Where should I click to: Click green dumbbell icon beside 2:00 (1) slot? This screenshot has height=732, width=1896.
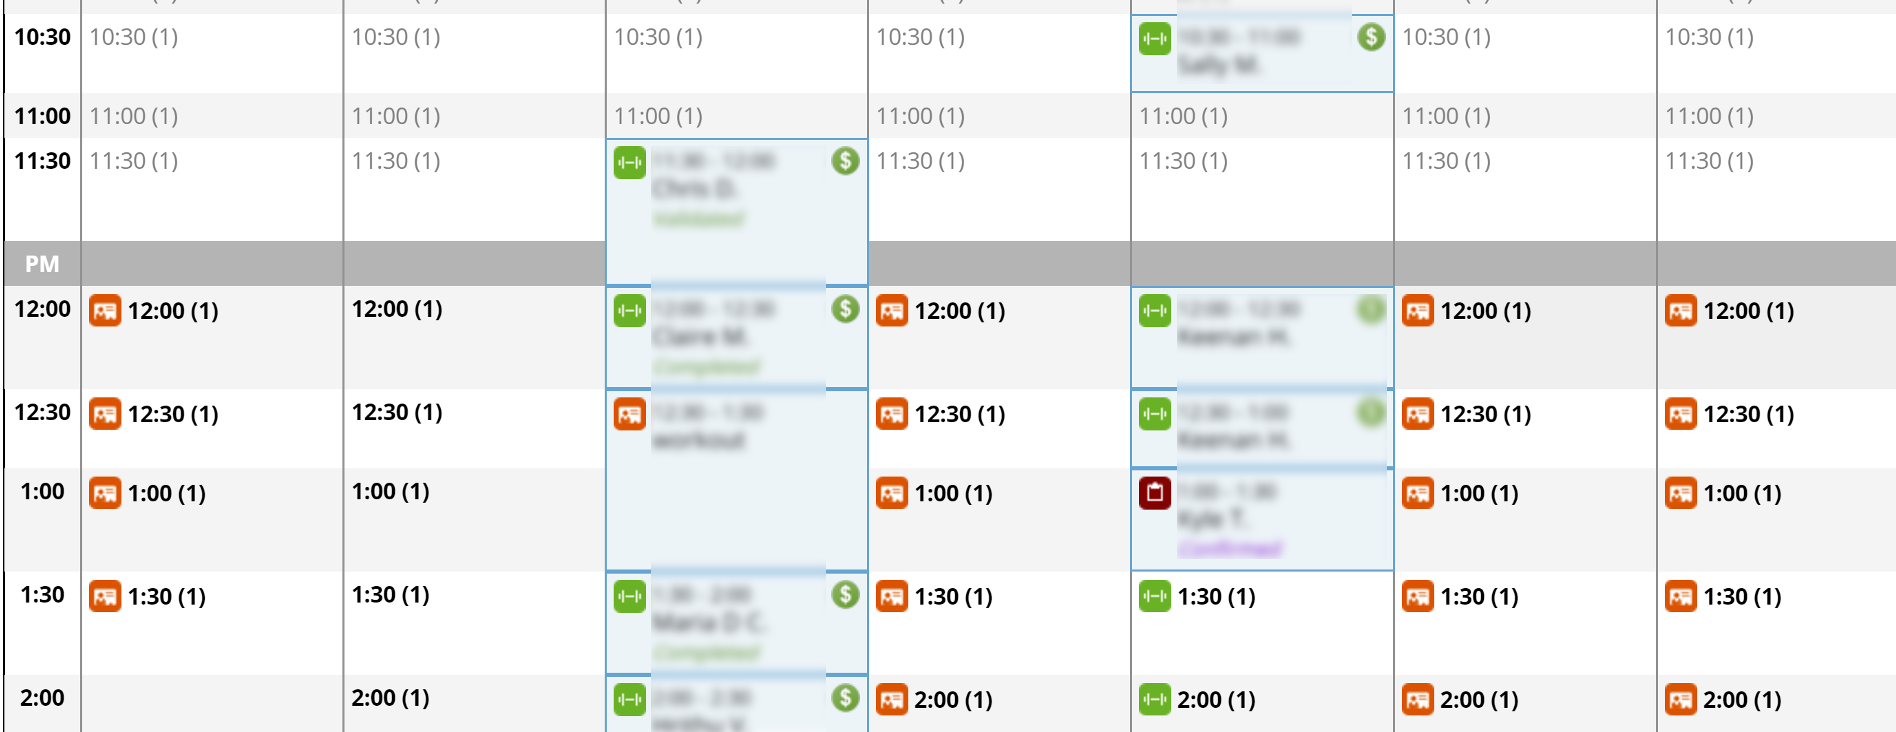(1155, 700)
